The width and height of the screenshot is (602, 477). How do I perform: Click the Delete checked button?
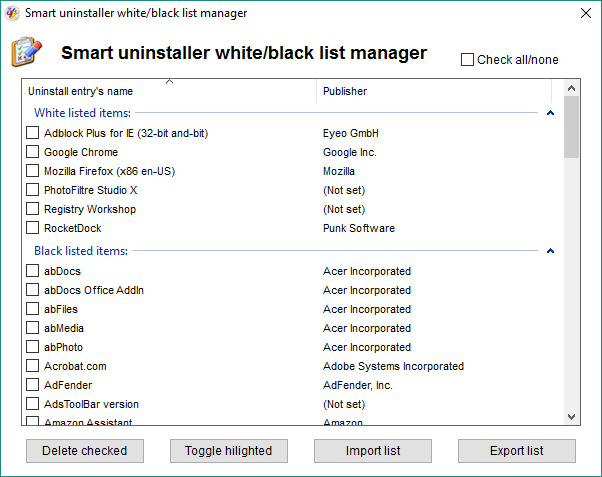(85, 451)
